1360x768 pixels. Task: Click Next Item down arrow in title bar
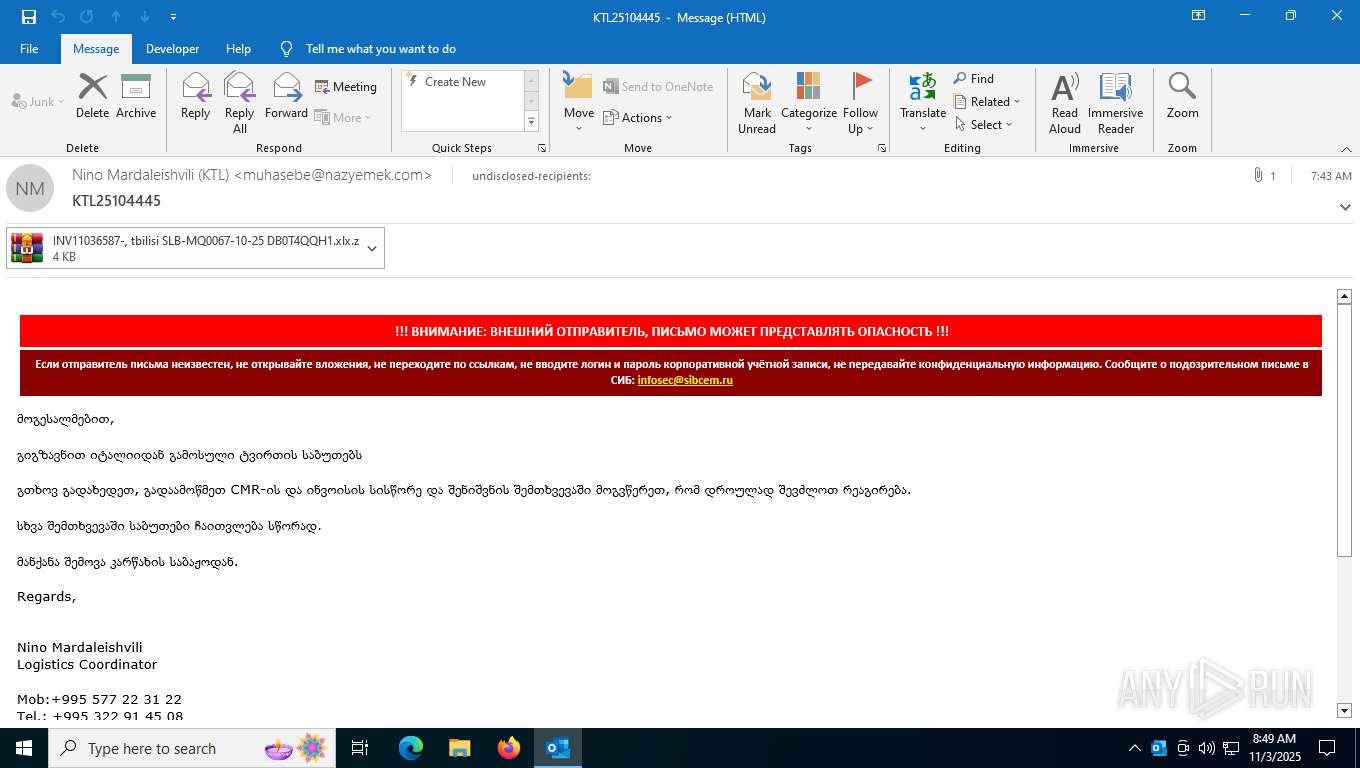[145, 16]
